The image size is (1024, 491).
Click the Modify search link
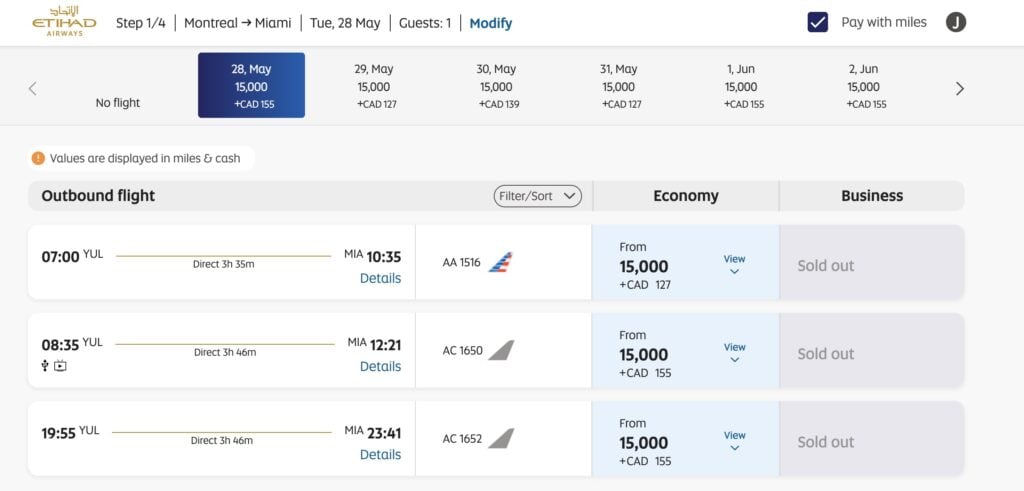pos(490,23)
